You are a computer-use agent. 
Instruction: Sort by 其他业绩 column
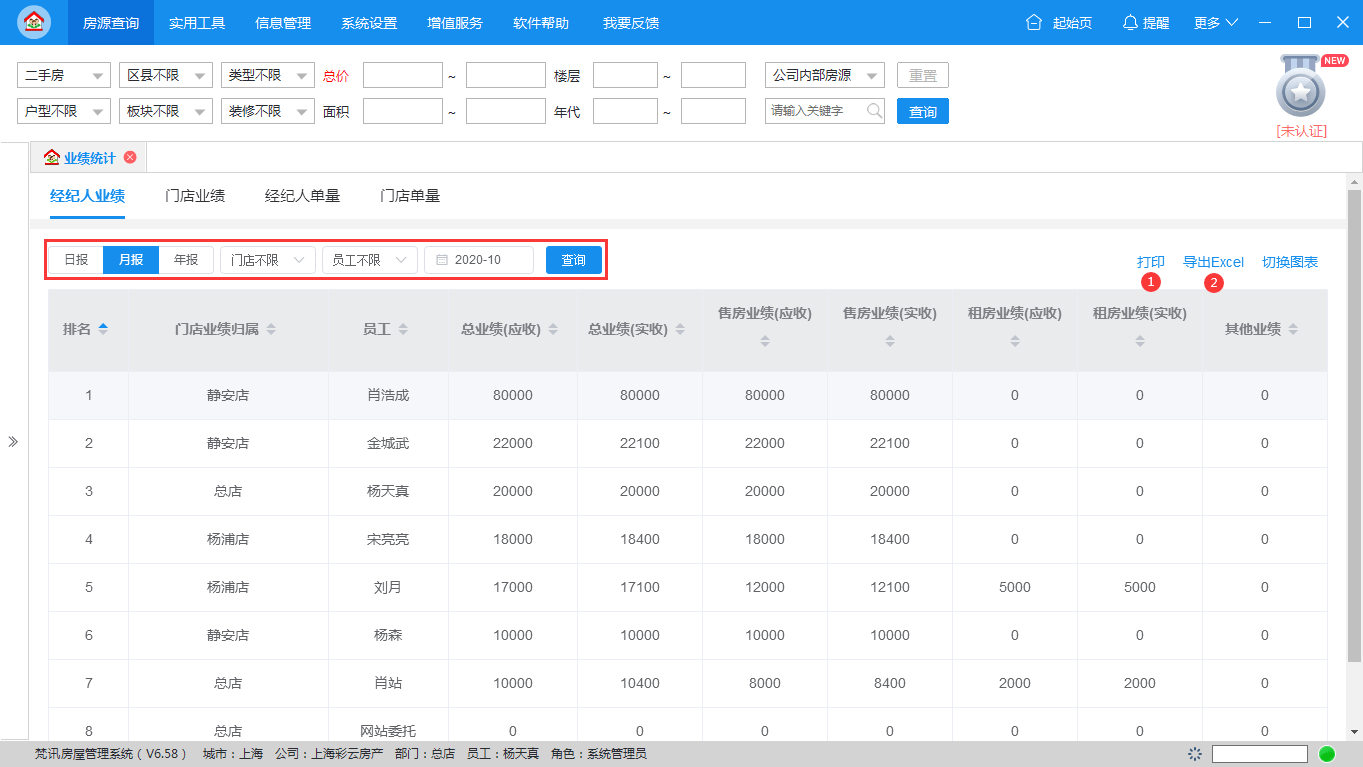pos(1293,329)
